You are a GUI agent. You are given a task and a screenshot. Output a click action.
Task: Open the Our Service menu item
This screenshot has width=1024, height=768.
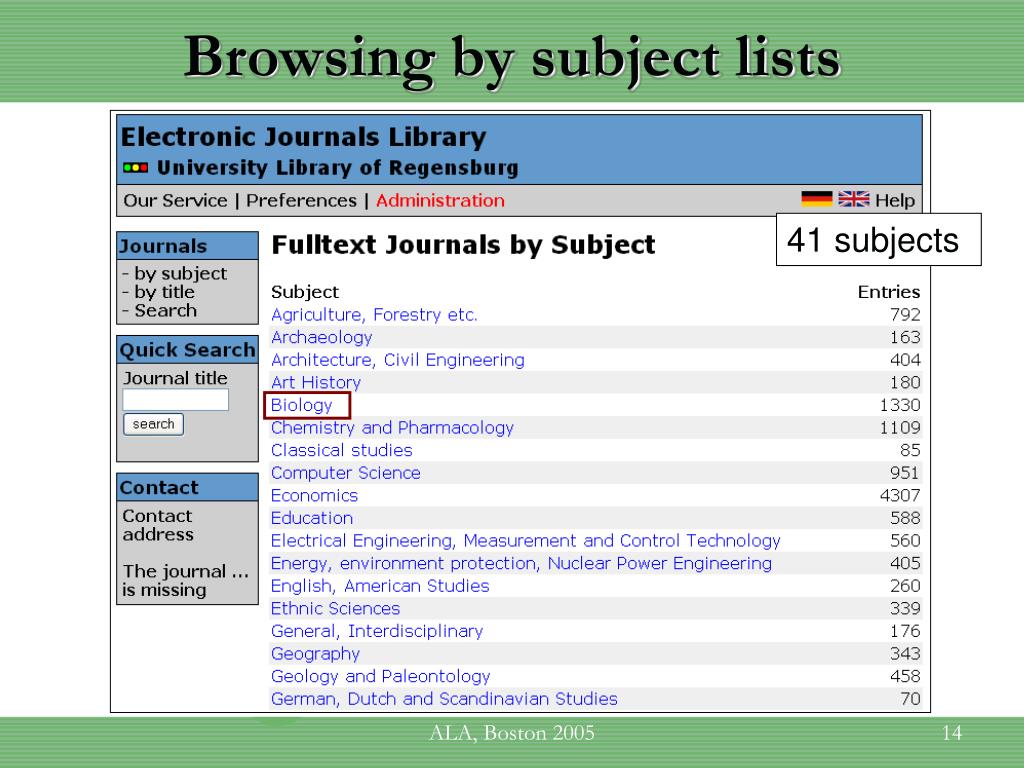tap(175, 200)
